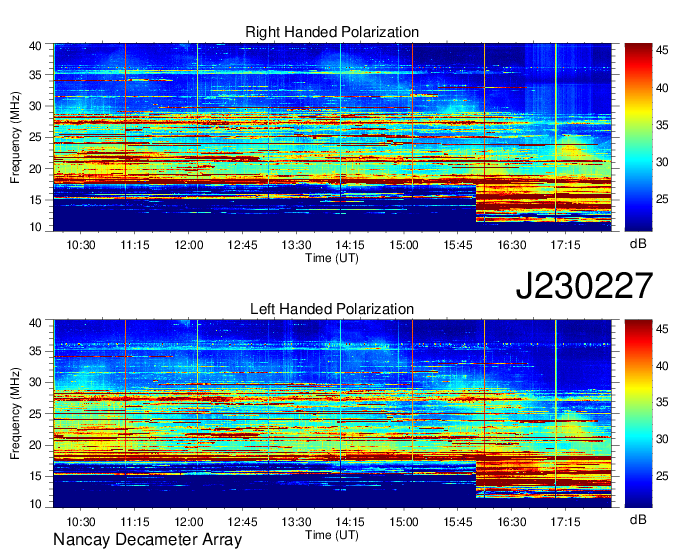Click the 13:30 tick label on bottom plot
The height and width of the screenshot is (552, 680).
[296, 522]
